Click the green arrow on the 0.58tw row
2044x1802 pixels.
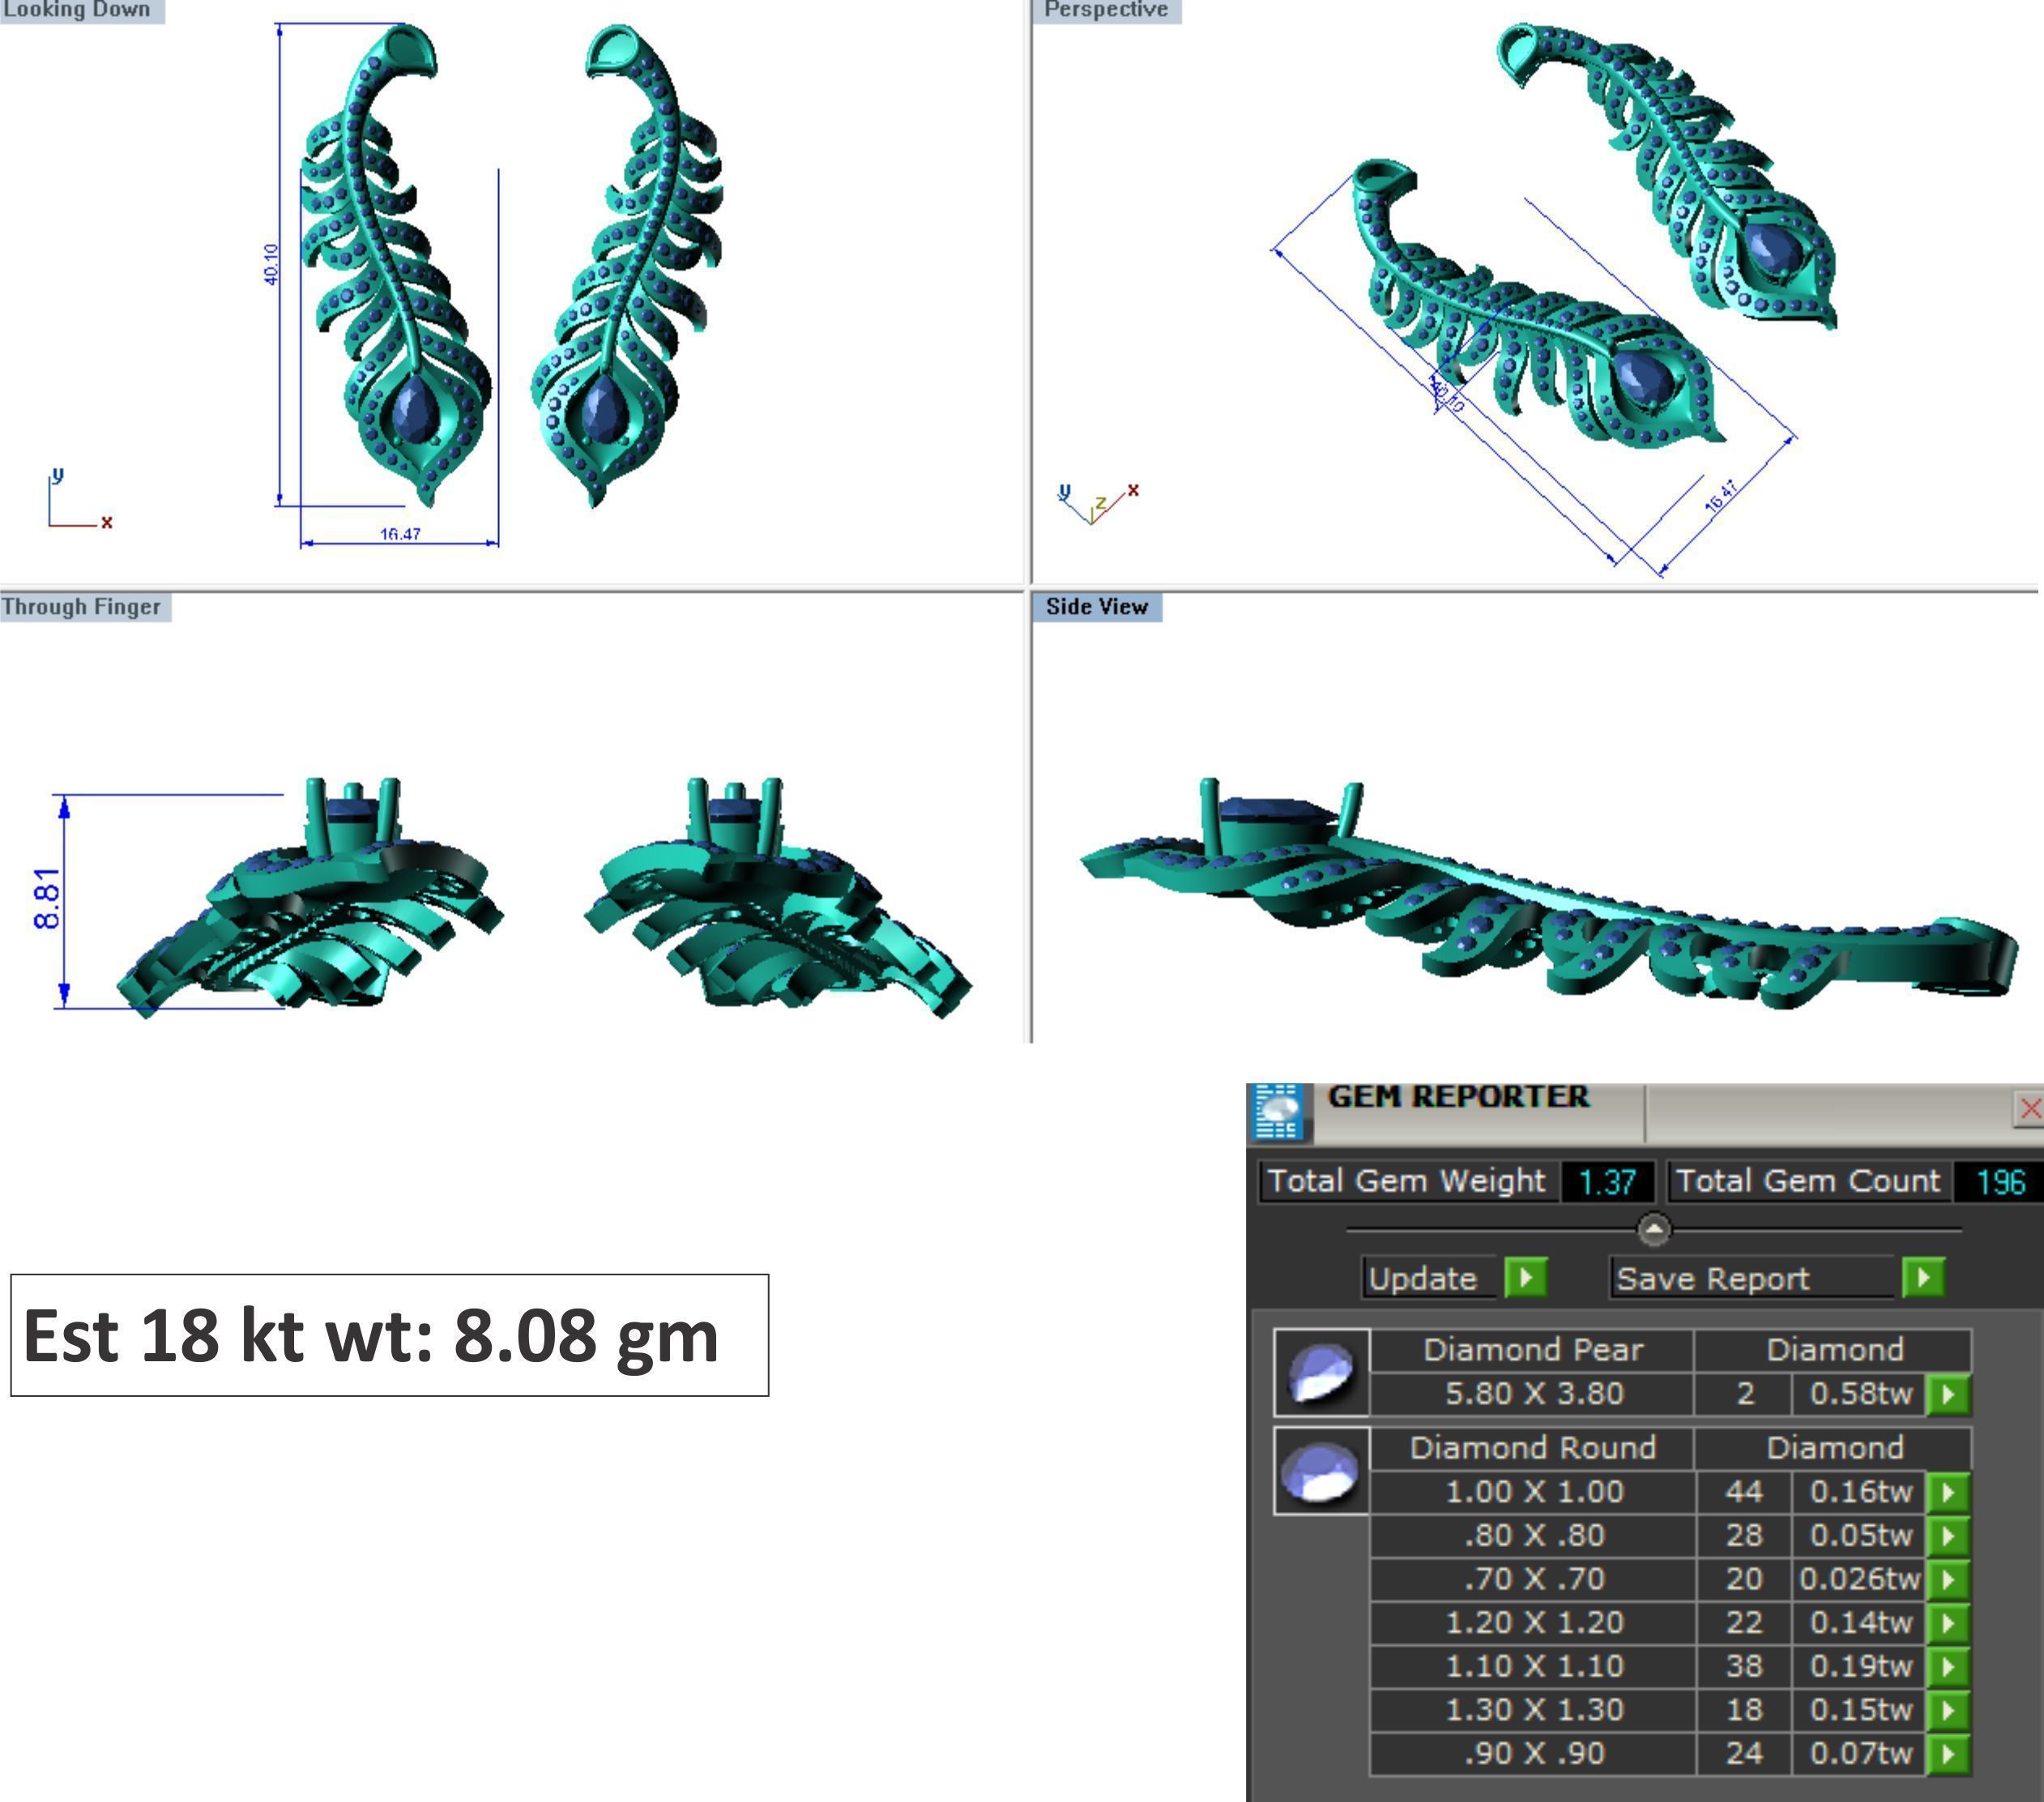tap(1949, 1394)
